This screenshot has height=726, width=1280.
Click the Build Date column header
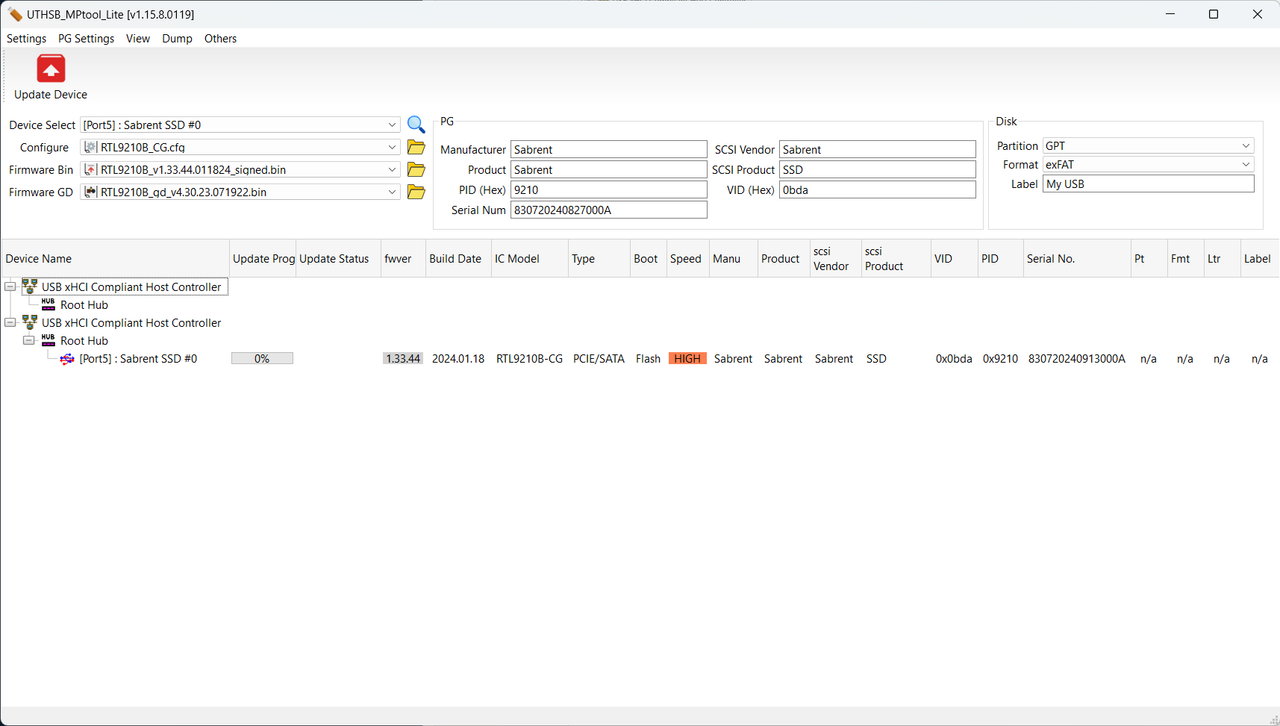pos(458,258)
